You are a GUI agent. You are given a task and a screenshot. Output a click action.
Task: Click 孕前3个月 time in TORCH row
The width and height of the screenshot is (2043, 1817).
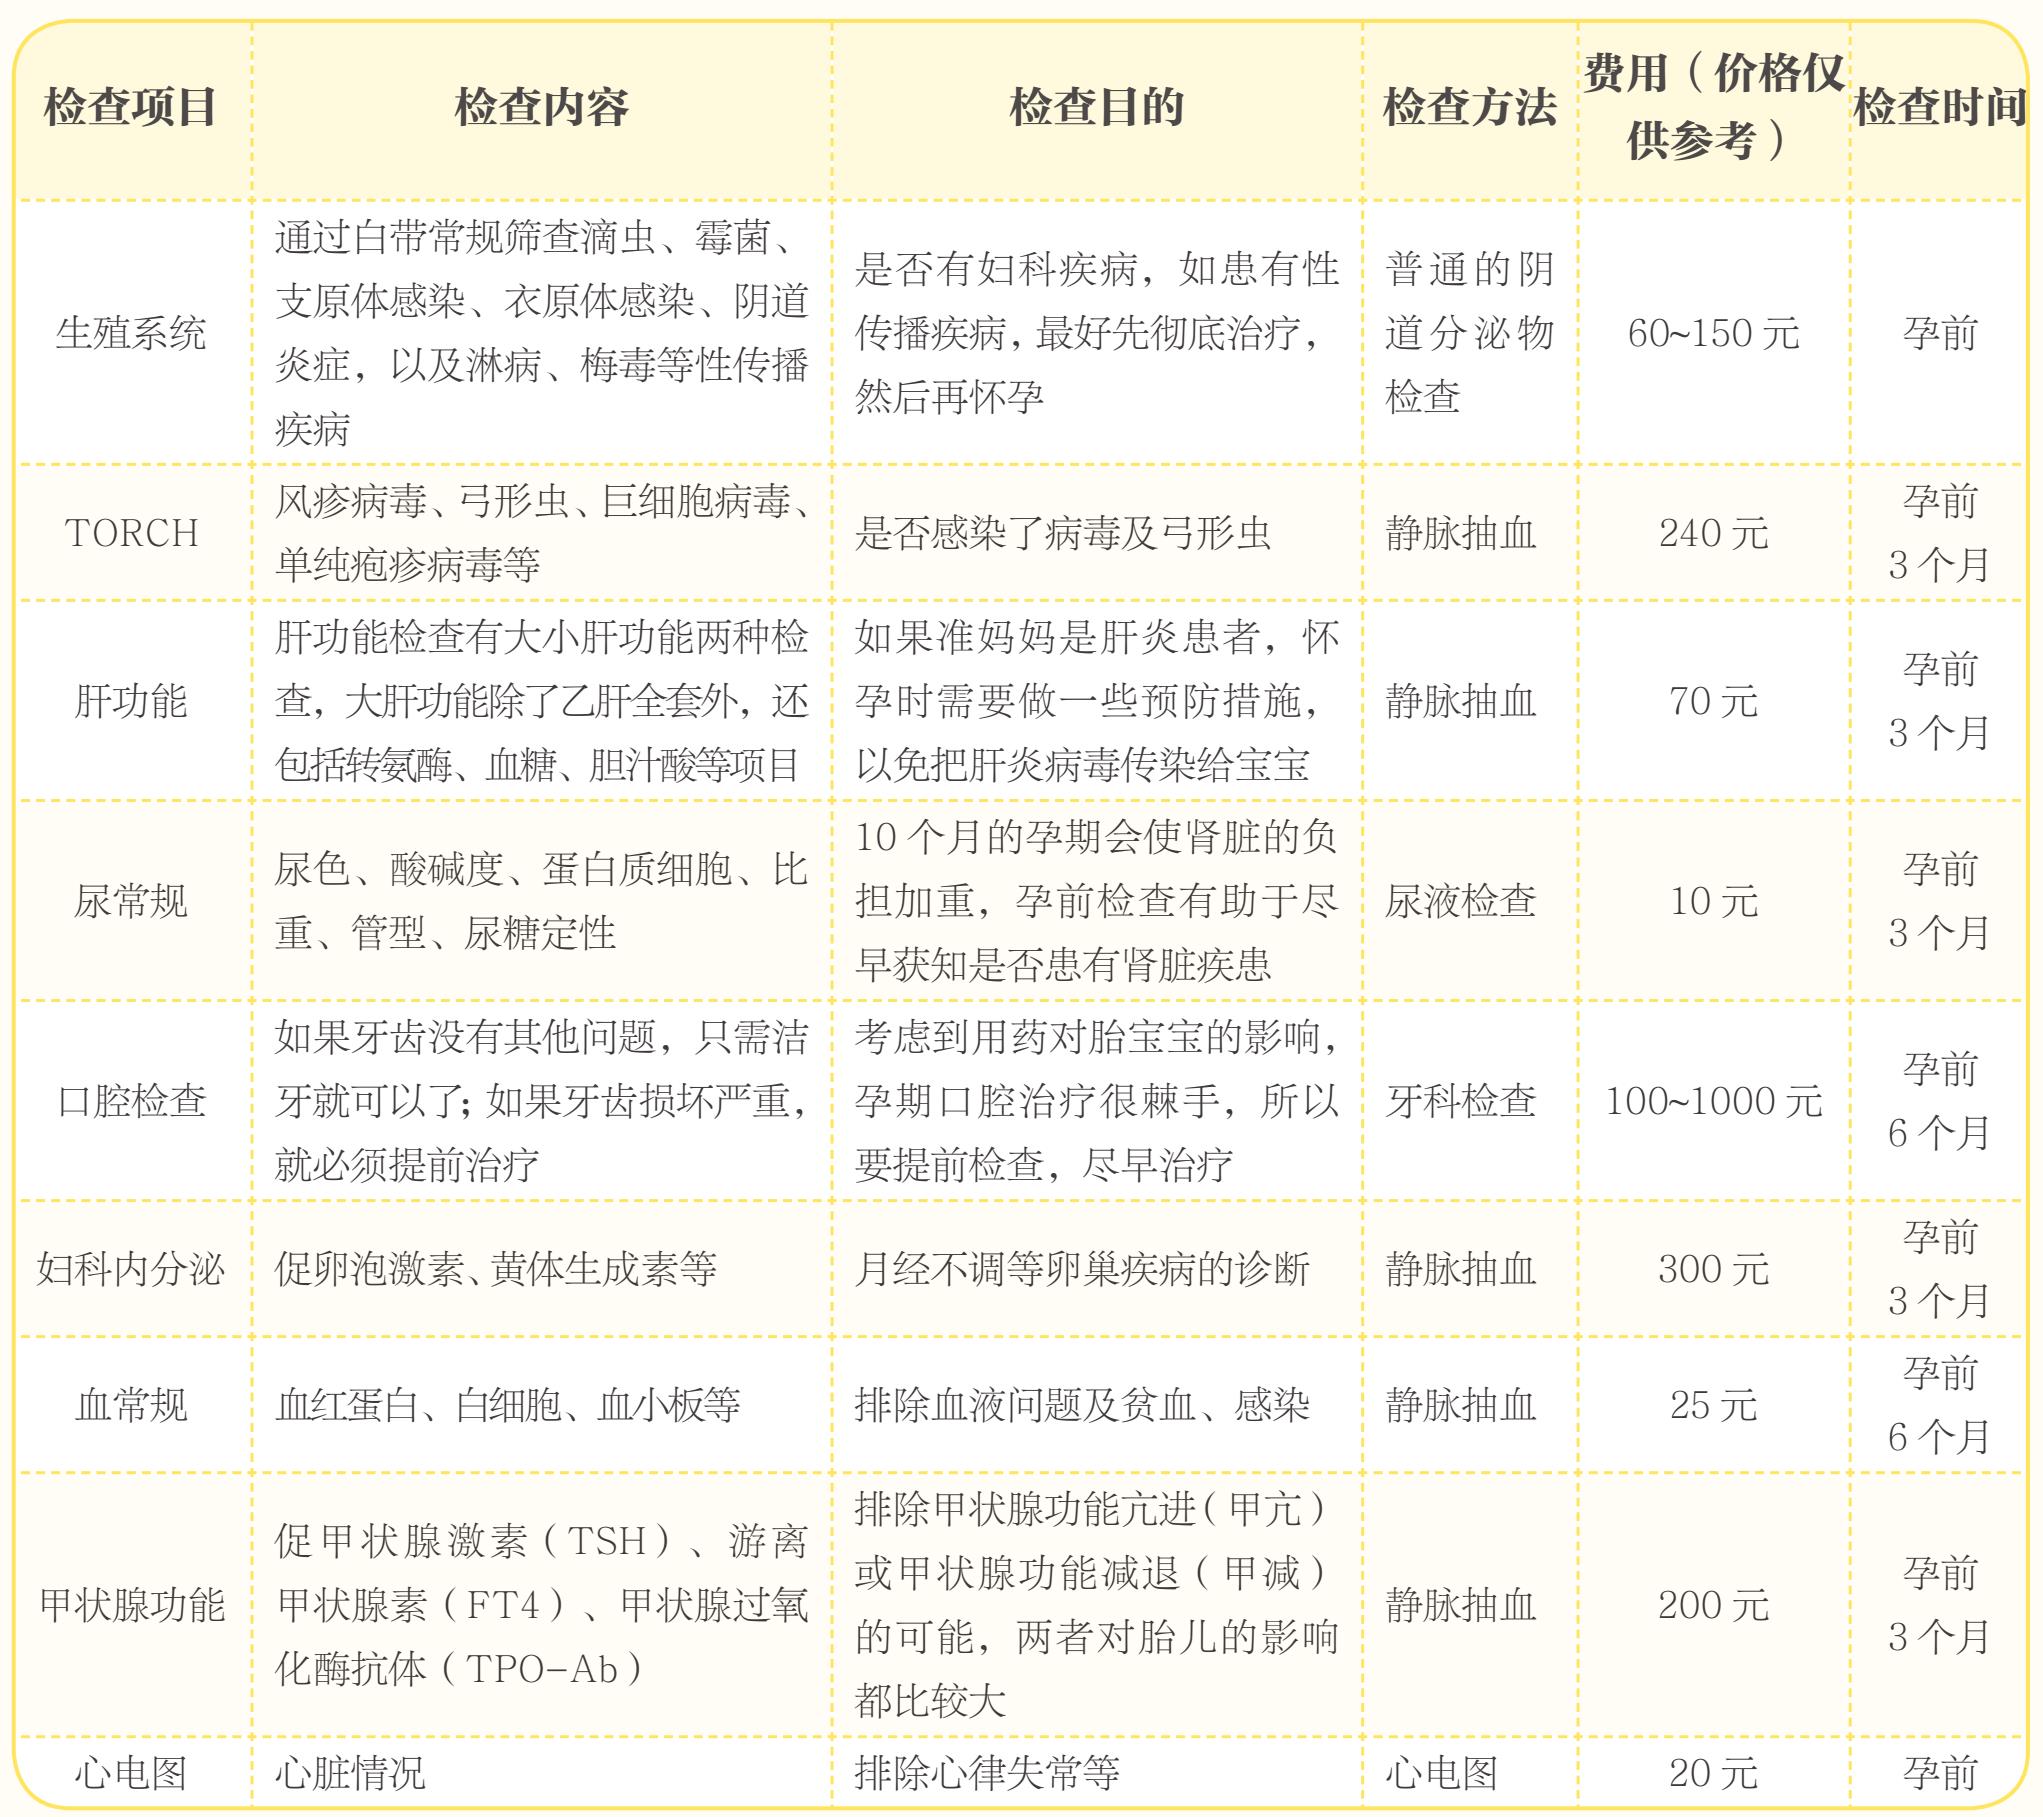(1939, 533)
